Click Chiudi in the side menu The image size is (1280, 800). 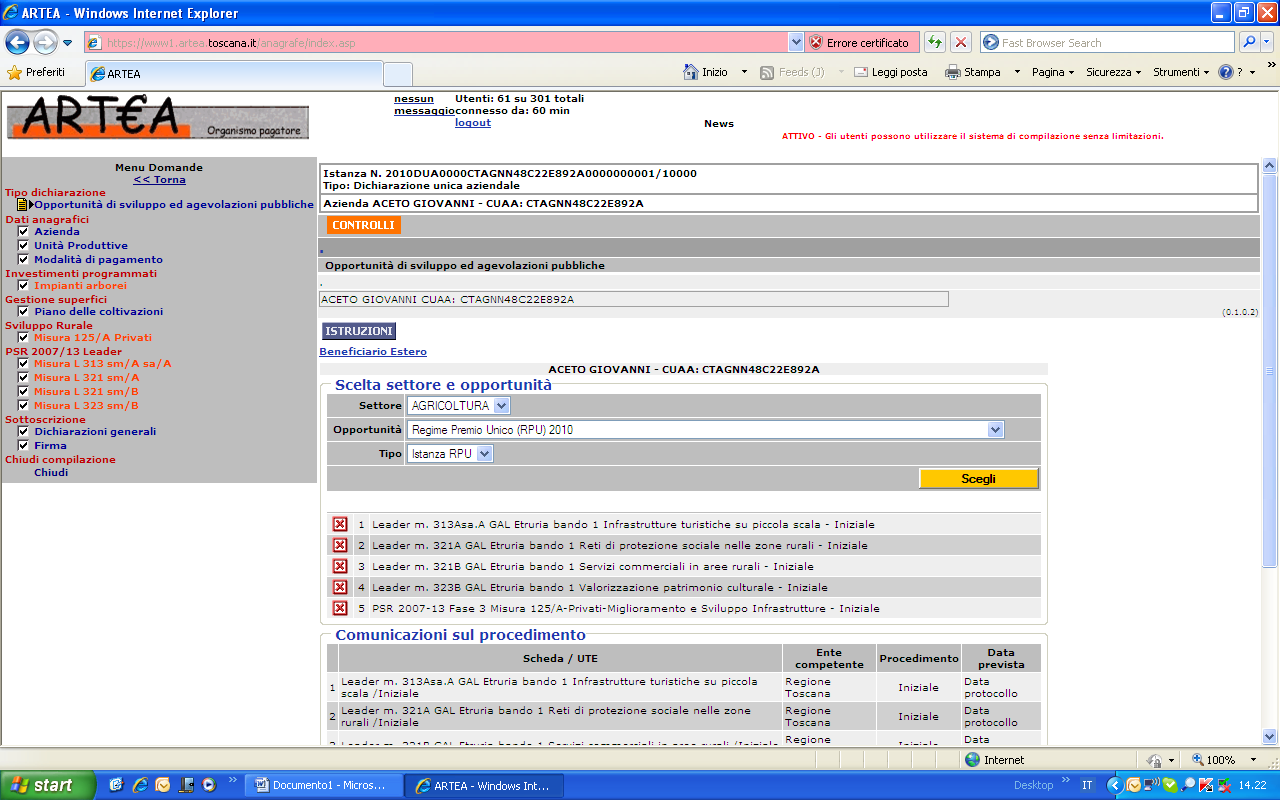point(51,472)
